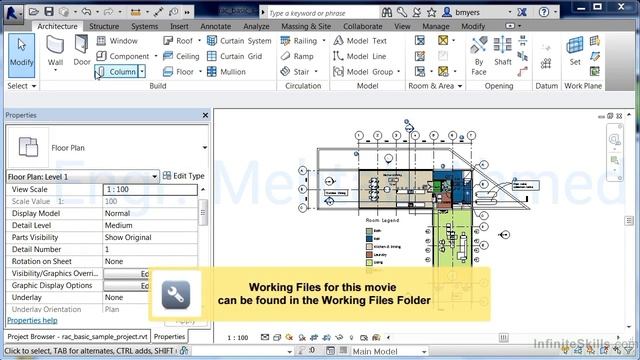Switch to the Insert tab
The image size is (640, 360).
(179, 26)
